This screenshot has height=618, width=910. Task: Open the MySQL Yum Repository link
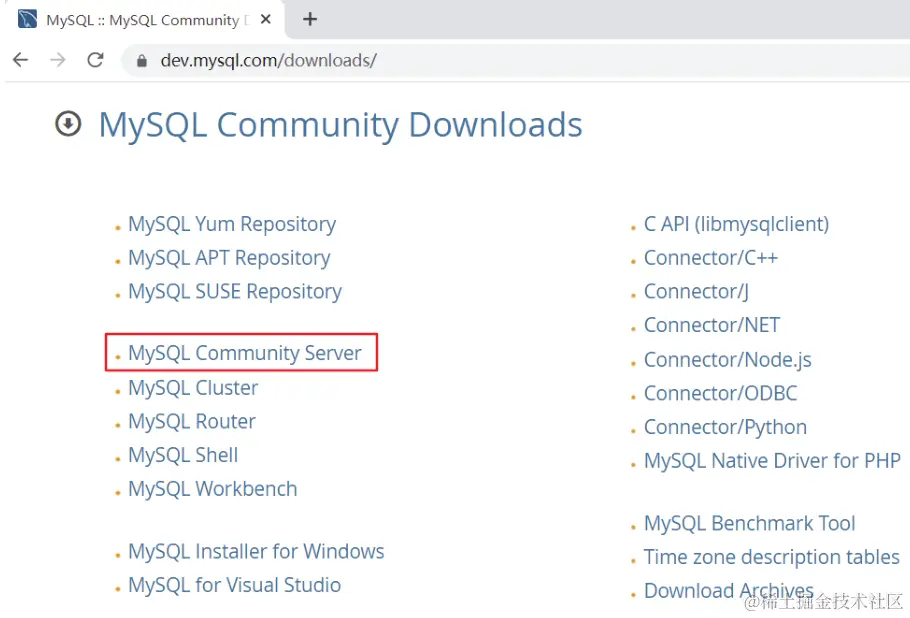[232, 225]
